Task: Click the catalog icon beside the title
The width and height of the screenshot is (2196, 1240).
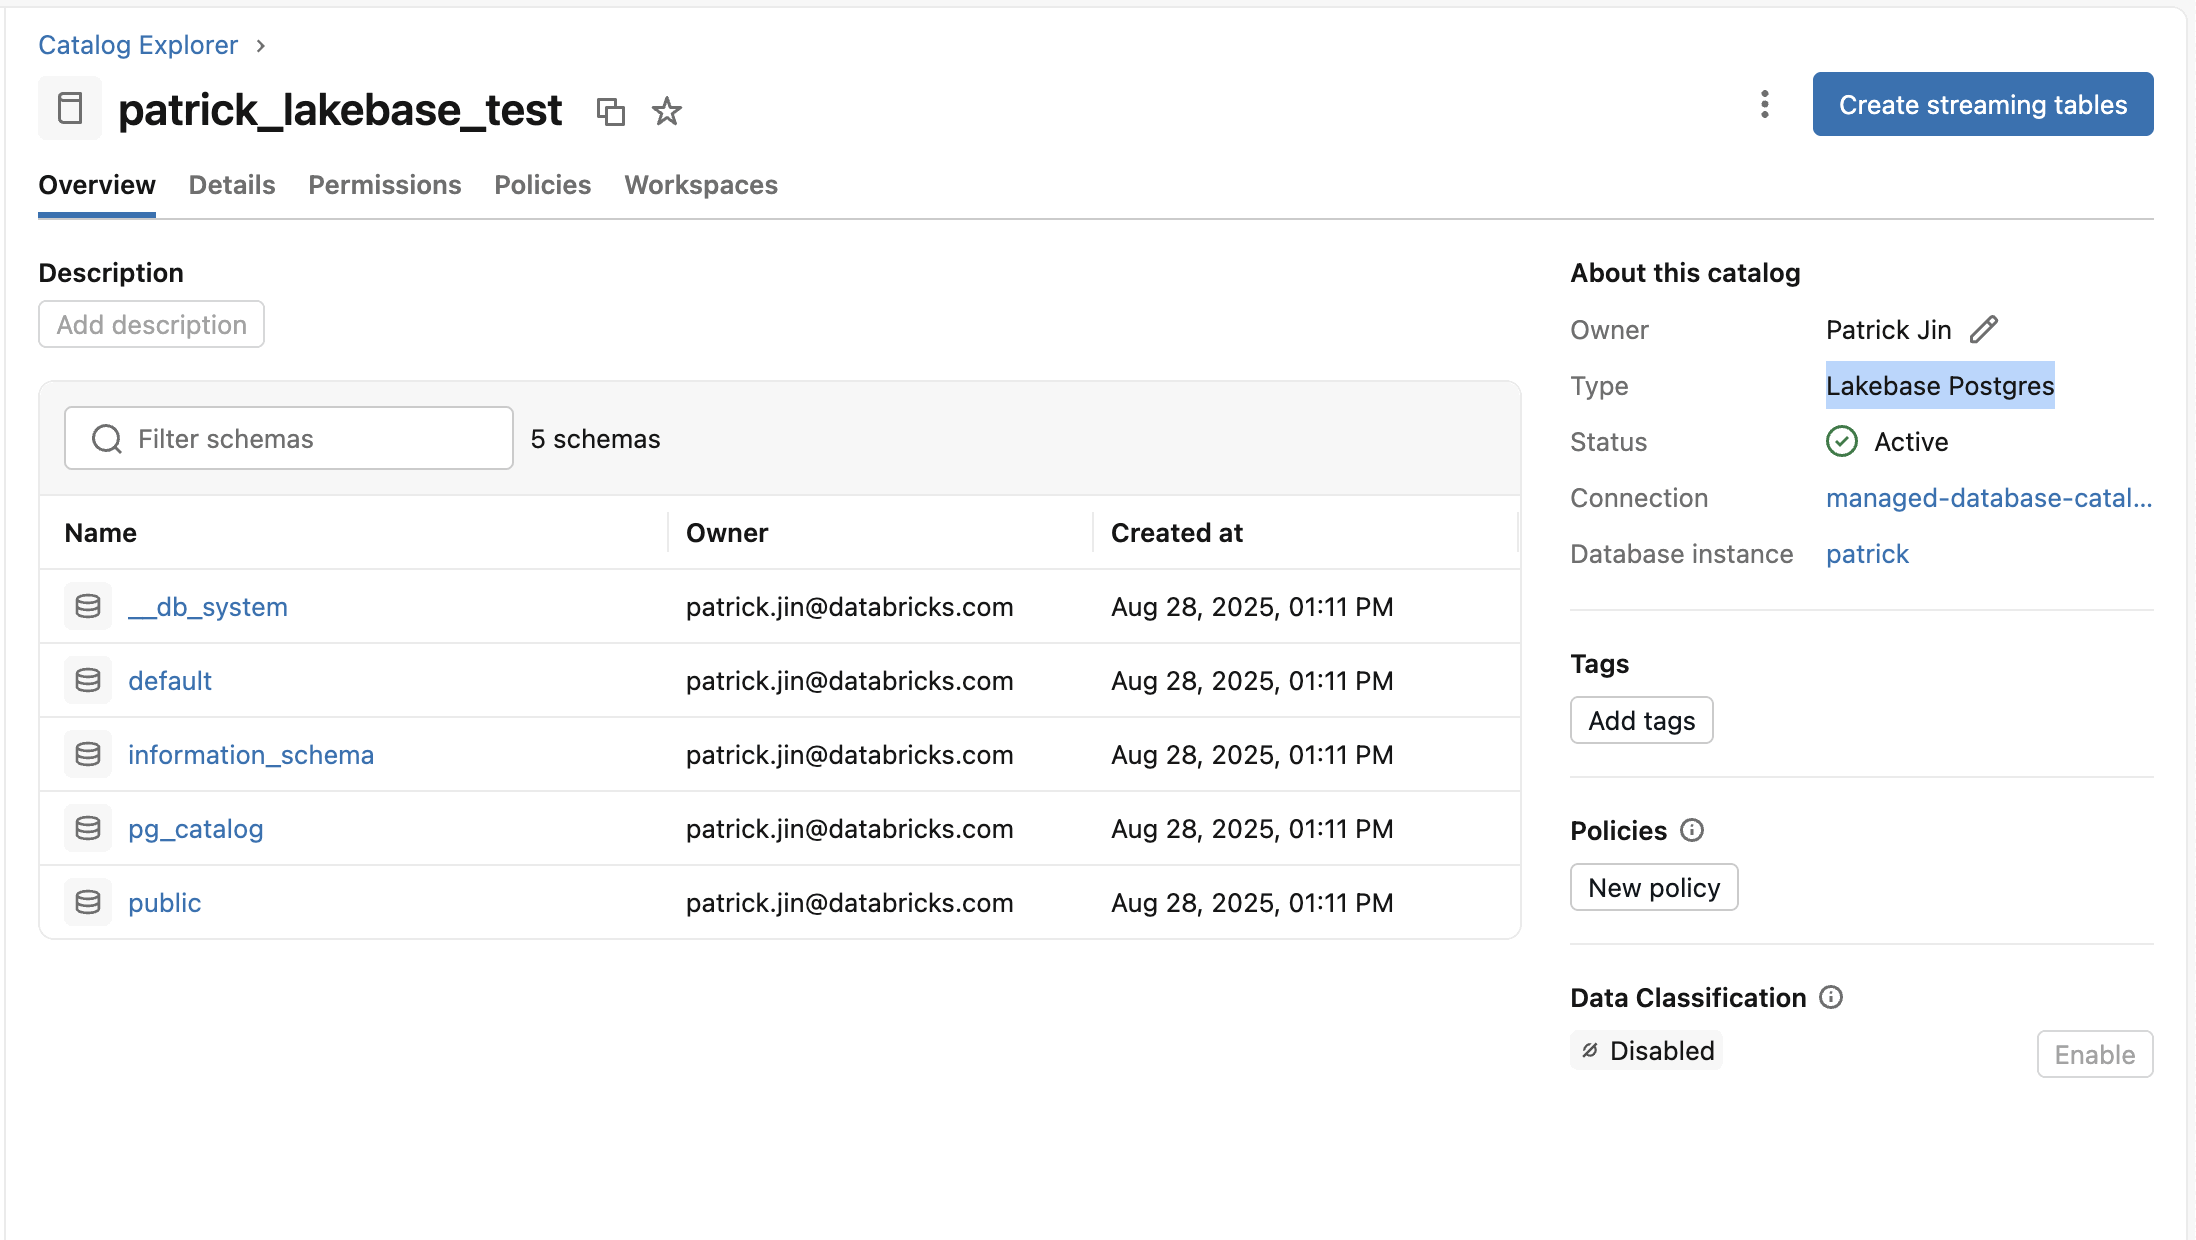Action: click(70, 108)
